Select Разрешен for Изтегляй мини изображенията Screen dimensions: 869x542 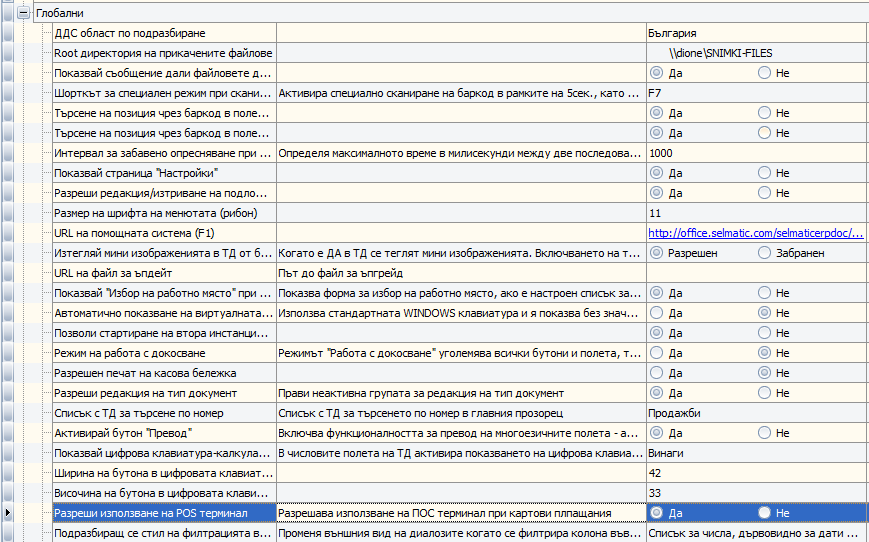tap(656, 253)
